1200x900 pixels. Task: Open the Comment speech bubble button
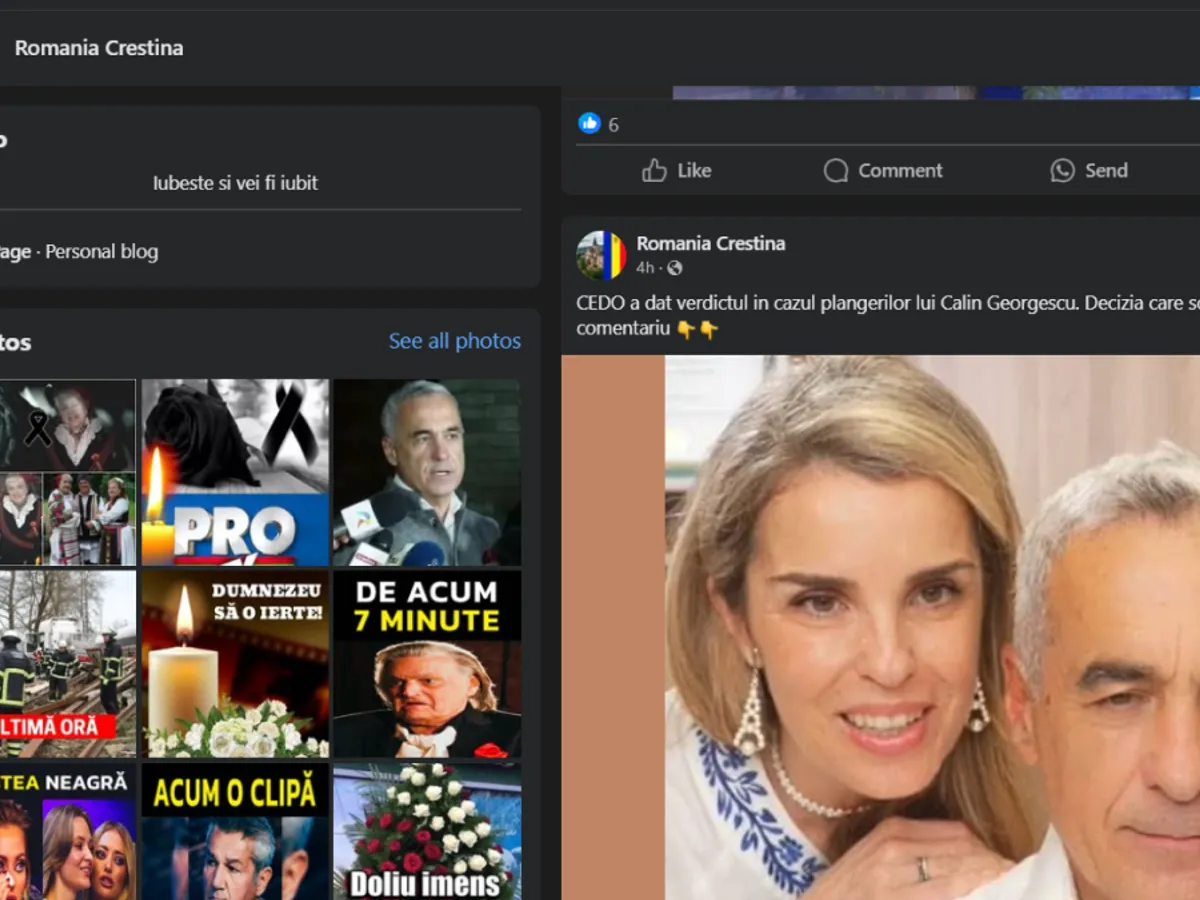pyautogui.click(x=883, y=171)
